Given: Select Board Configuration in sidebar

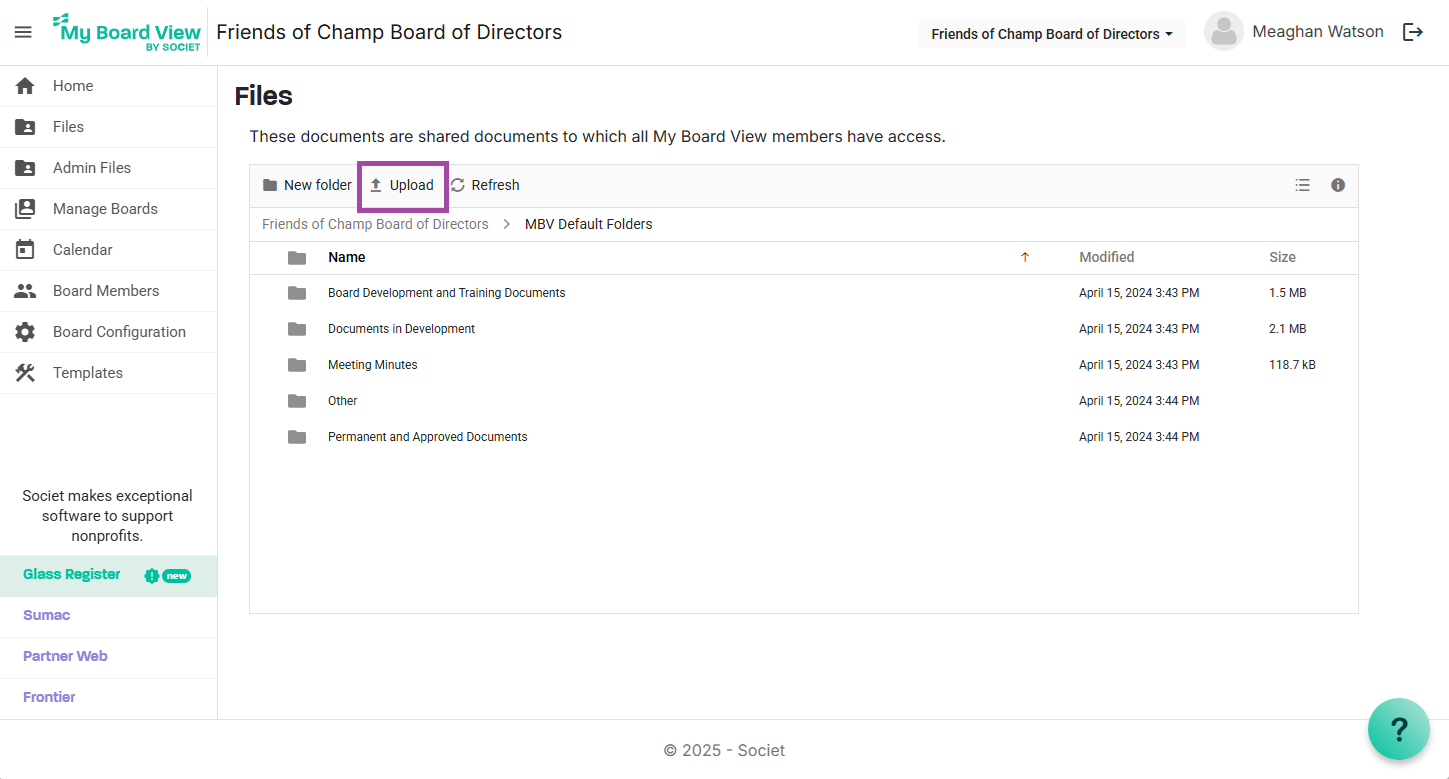Looking at the screenshot, I should [119, 332].
